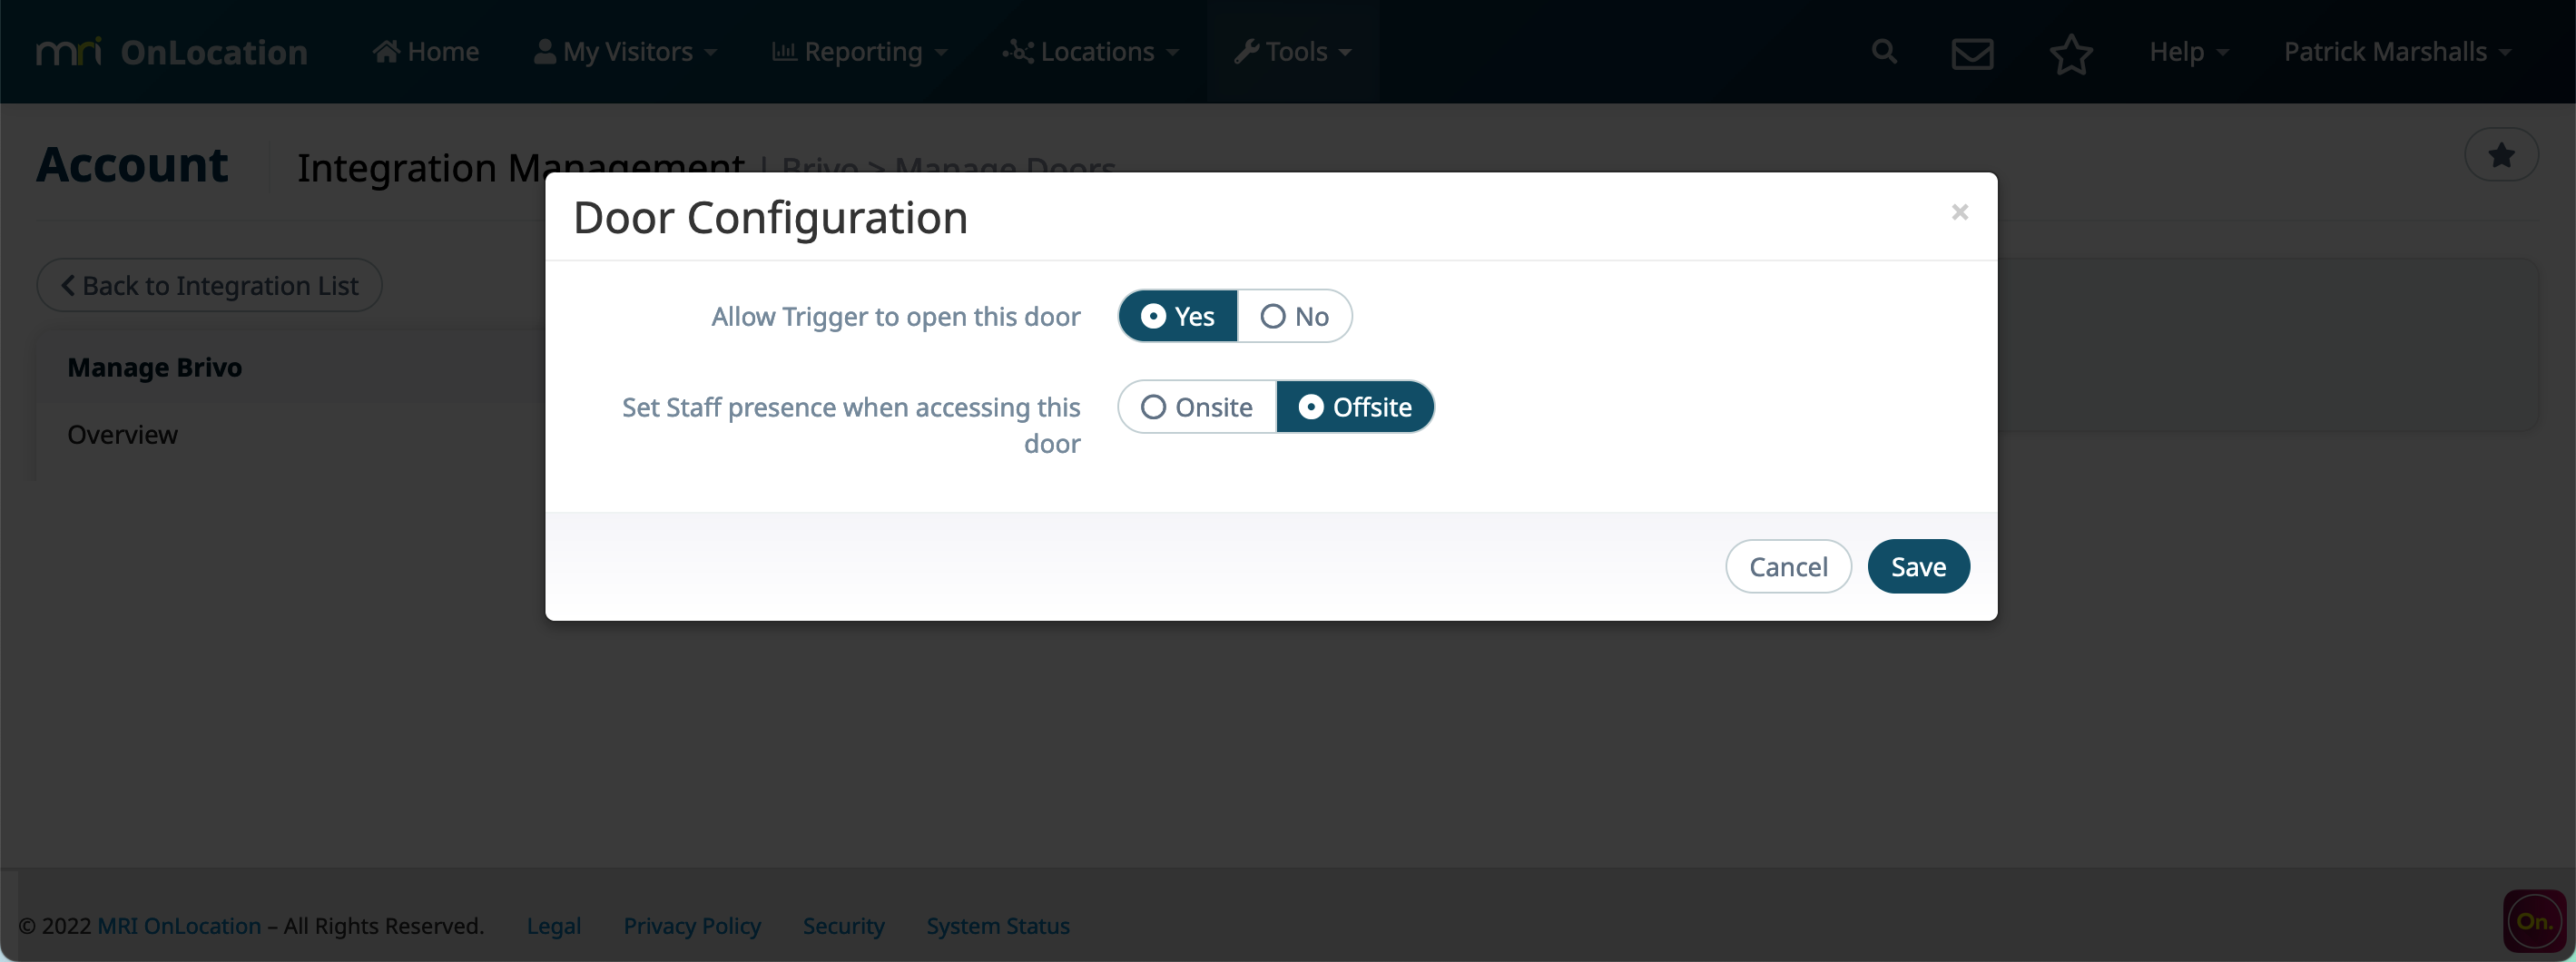Screen dimensions: 2576x962
Task: Open Overview in Manage Brivo sidebar
Action: click(x=122, y=435)
